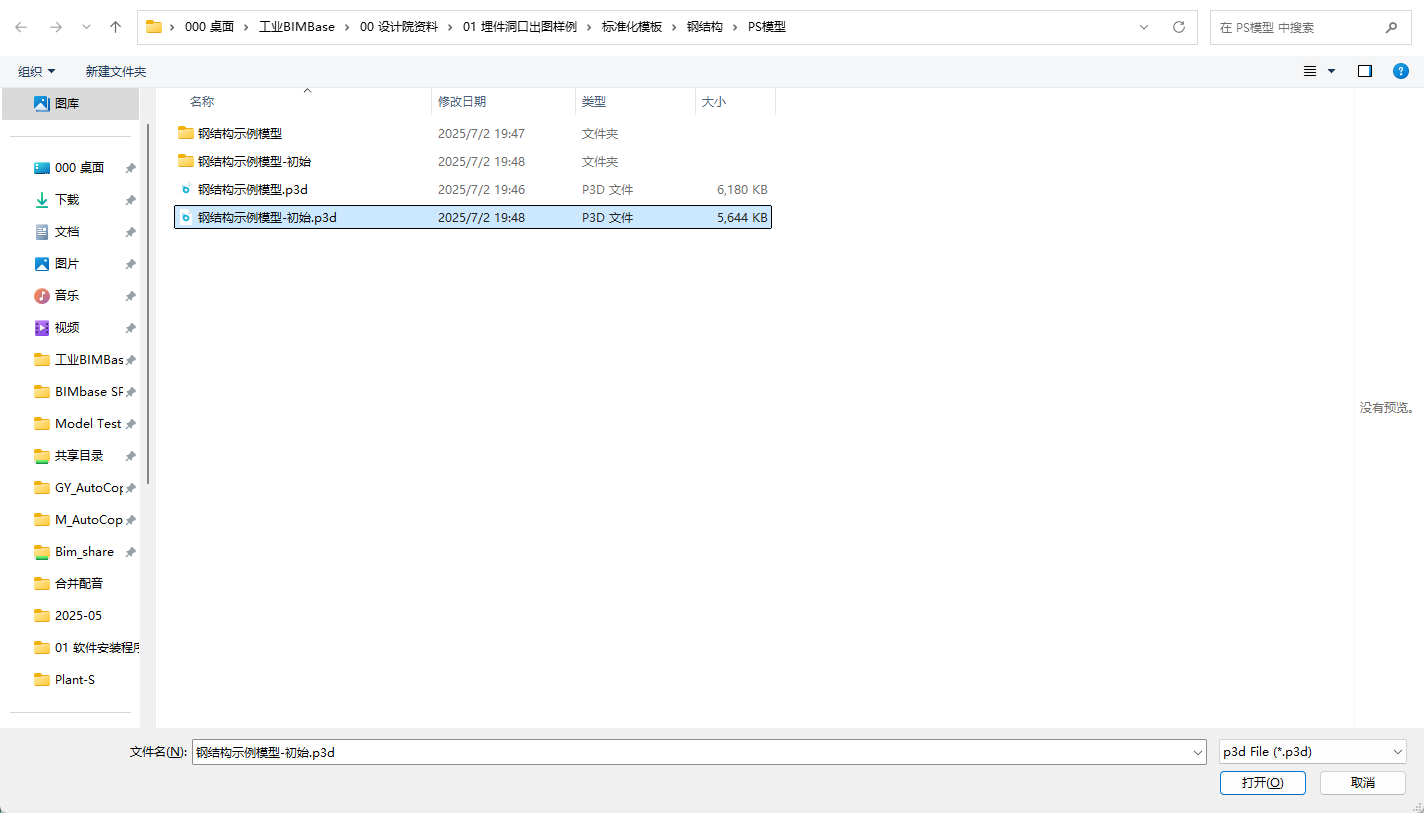
Task: Jump to 01 埋件洞口出图样例 breadcrumb
Action: 520,27
